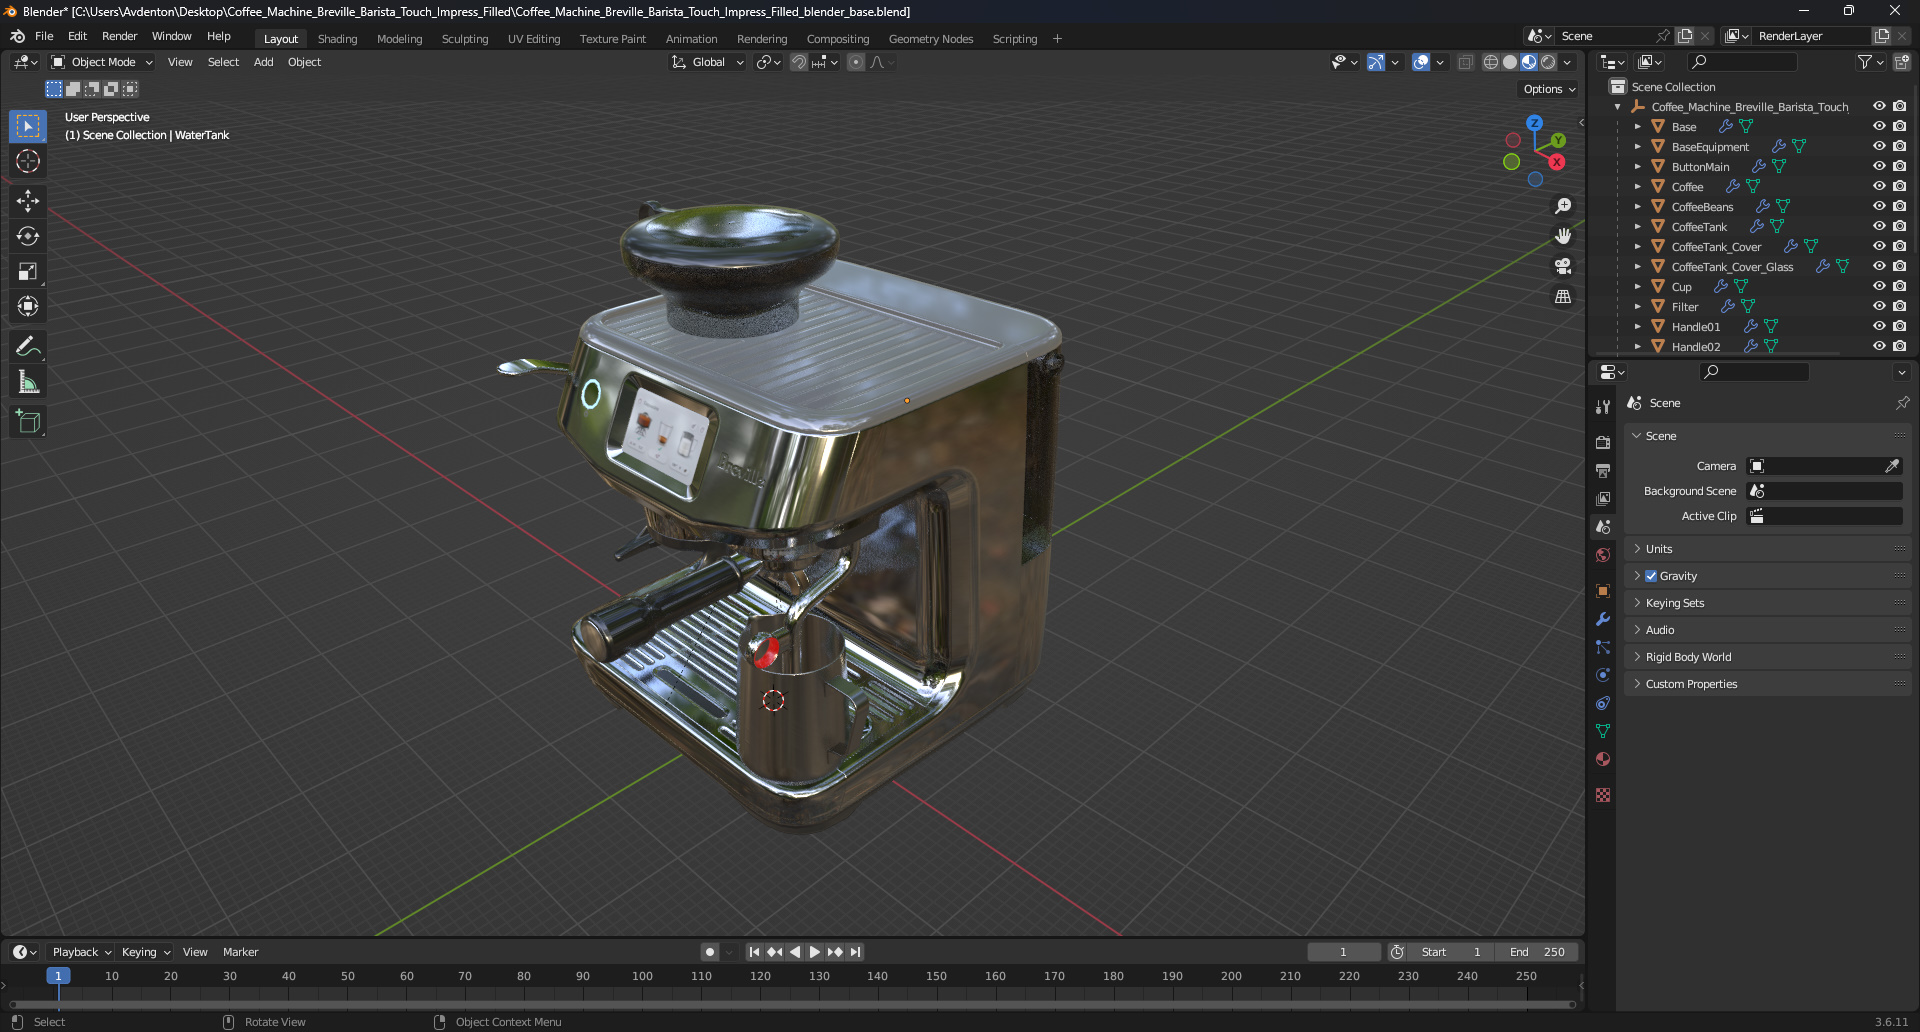
Task: Hide the Base object in viewport
Action: click(x=1879, y=126)
